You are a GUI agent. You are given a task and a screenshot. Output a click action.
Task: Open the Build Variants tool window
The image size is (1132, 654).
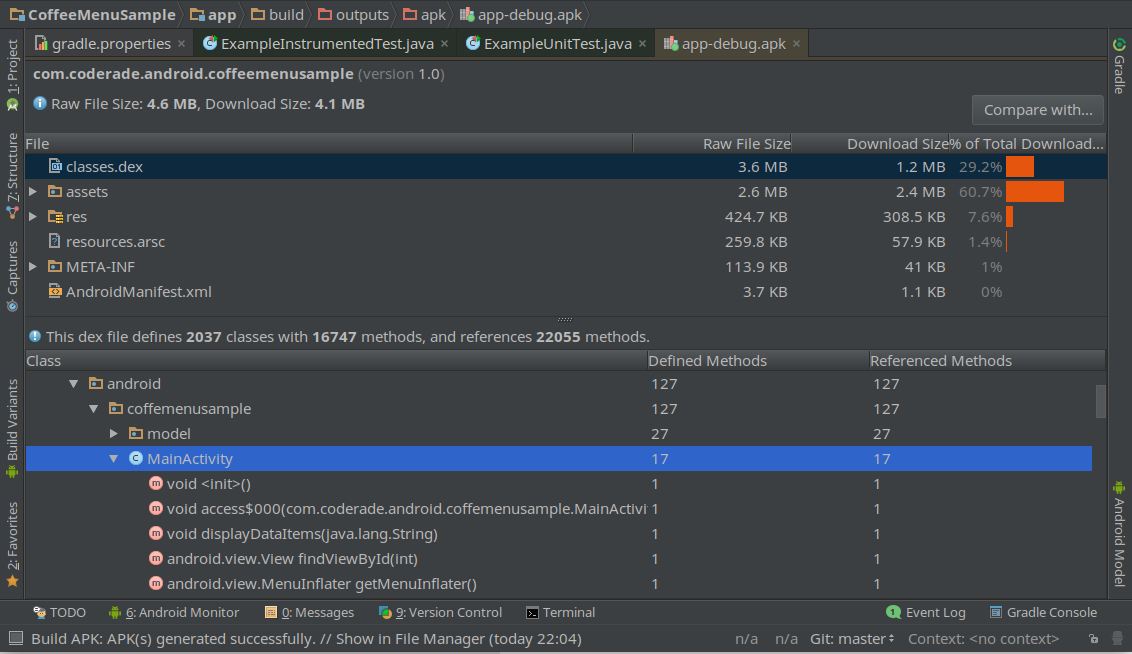[x=12, y=429]
